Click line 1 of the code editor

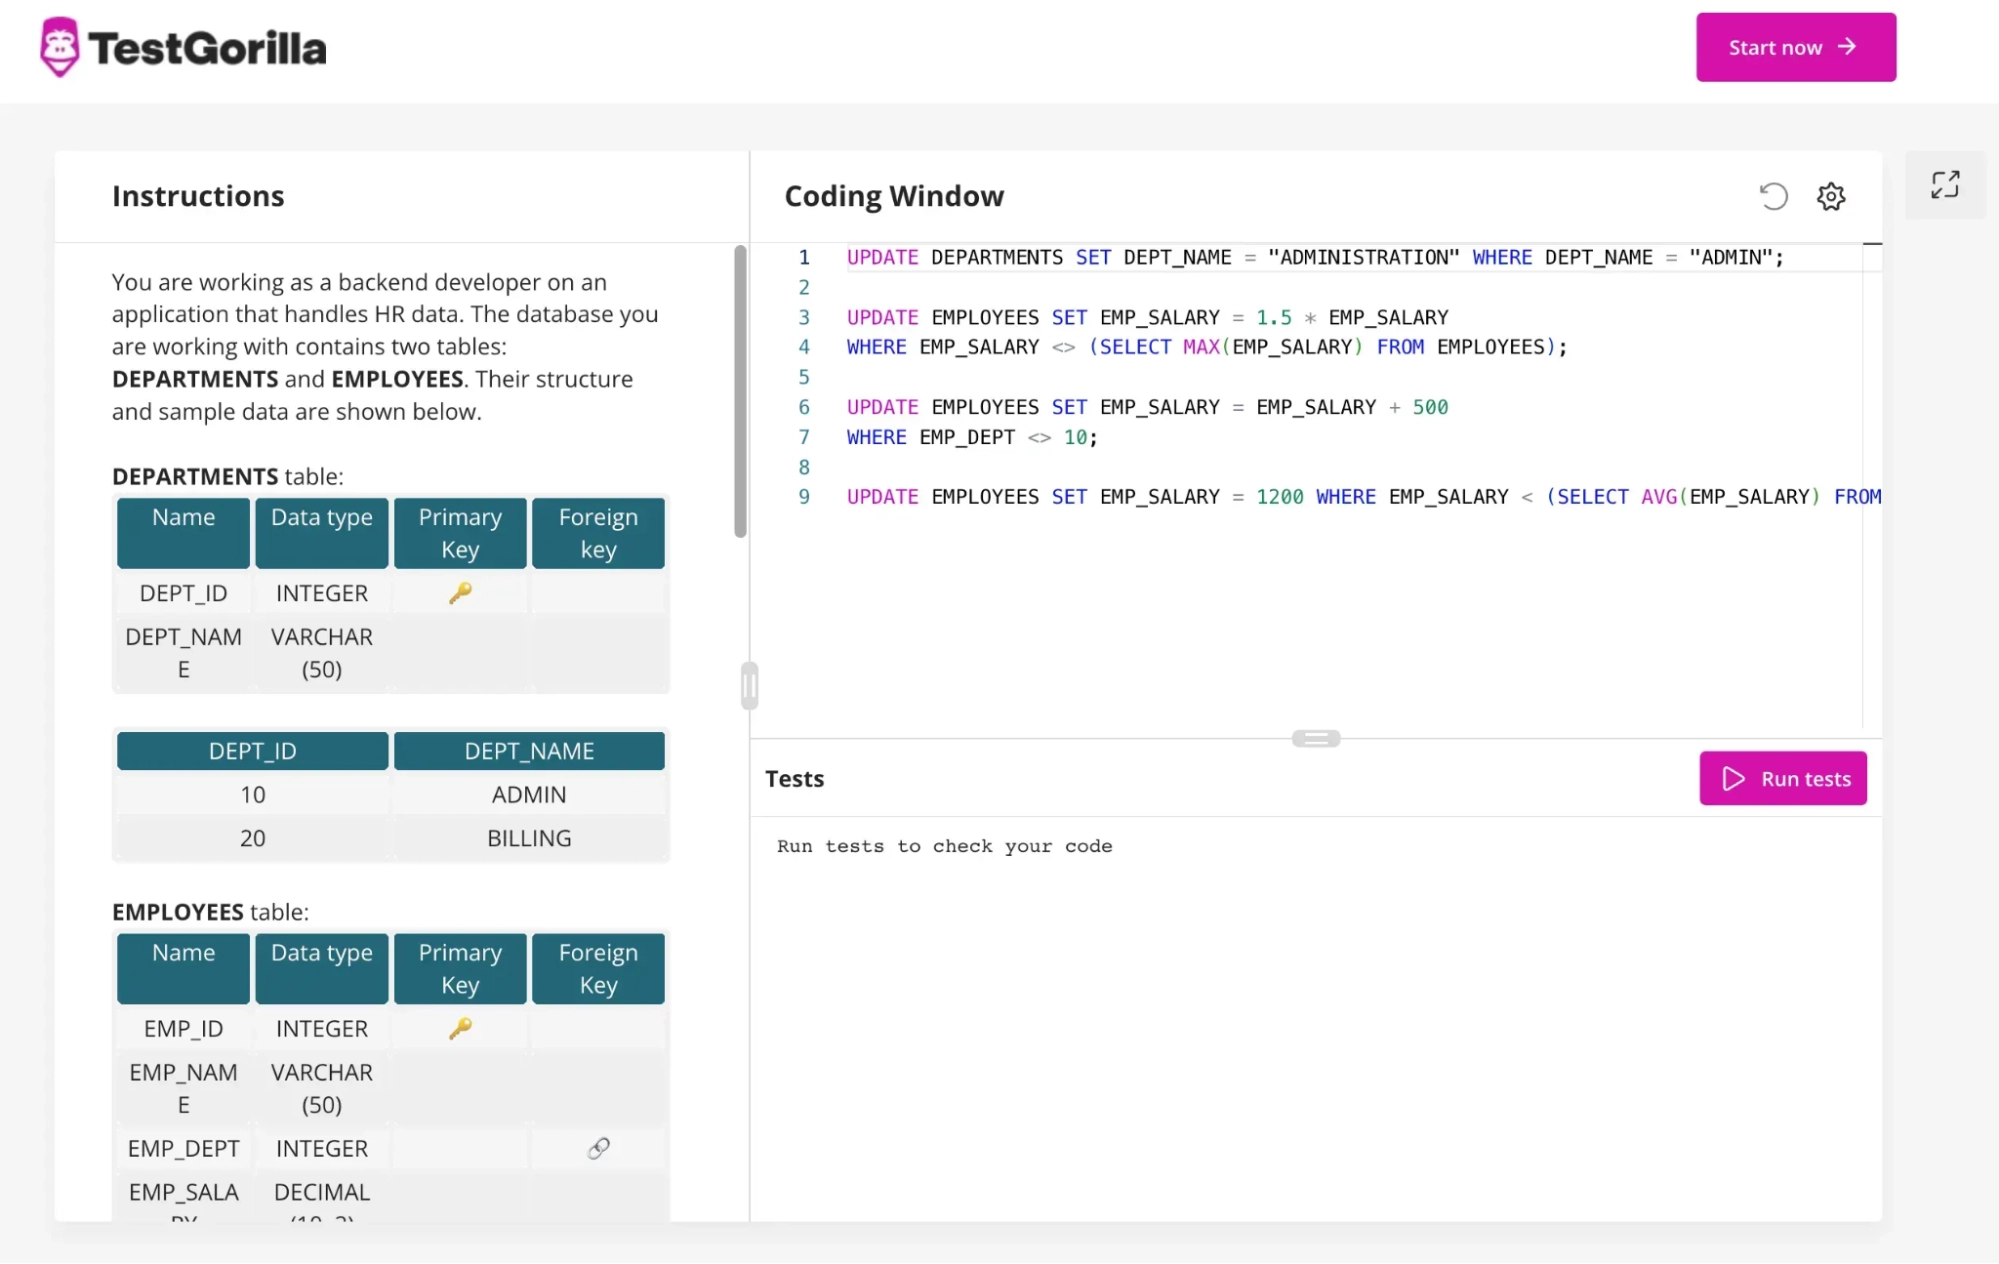pyautogui.click(x=1314, y=257)
